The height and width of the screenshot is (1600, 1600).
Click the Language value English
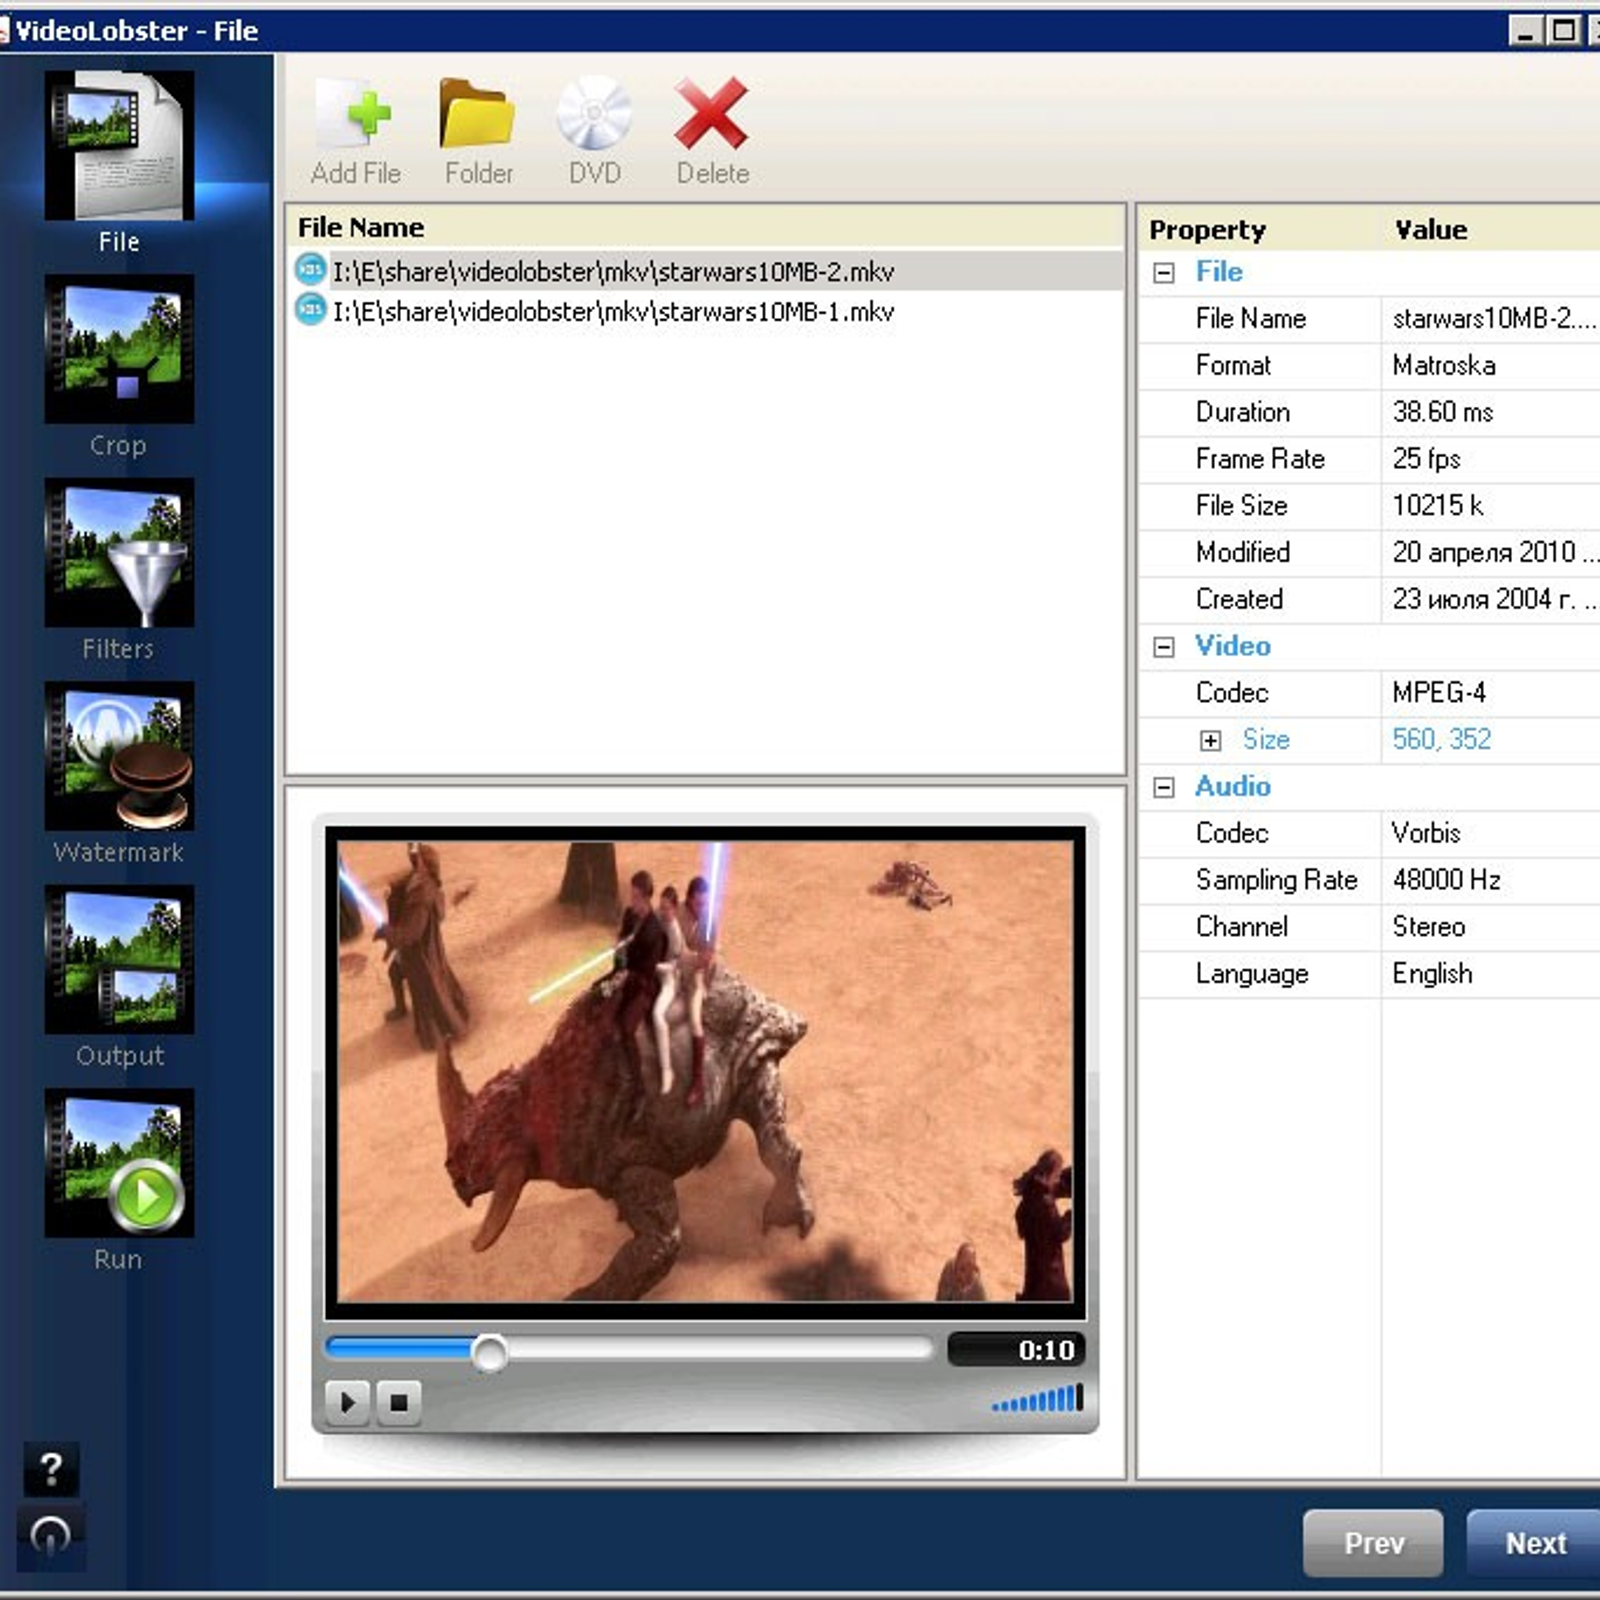click(1432, 973)
